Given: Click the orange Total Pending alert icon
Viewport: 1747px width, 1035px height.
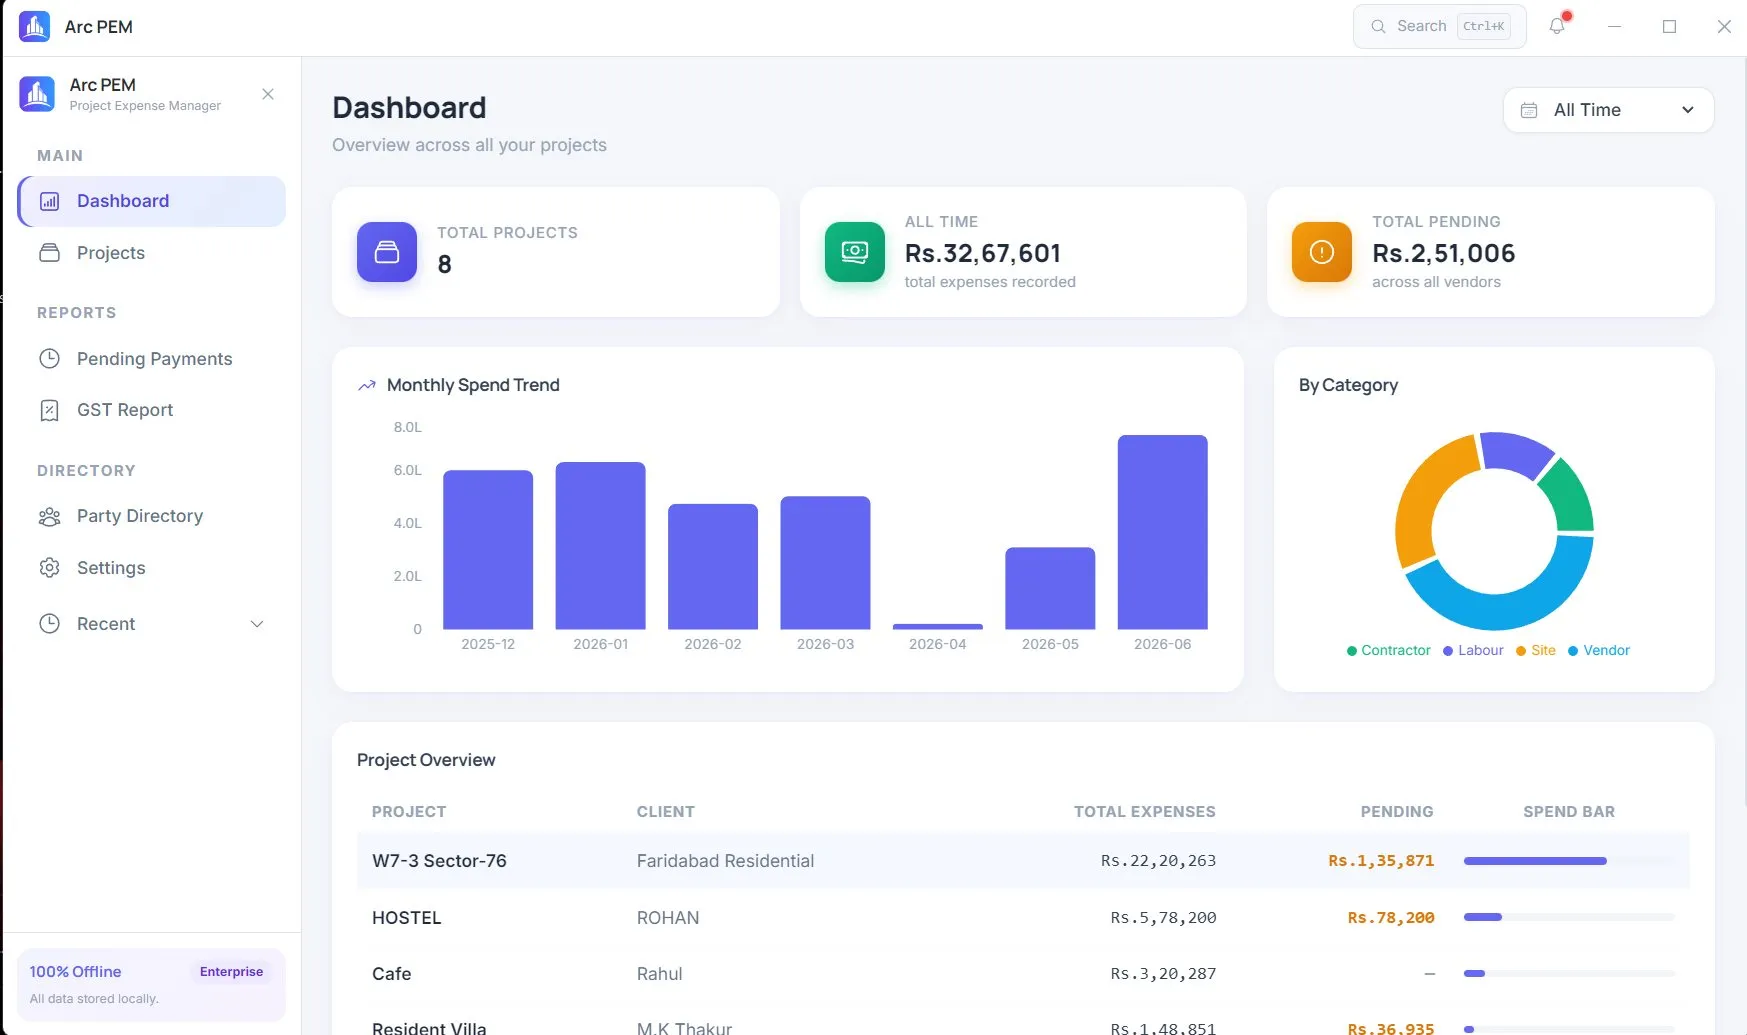Looking at the screenshot, I should pyautogui.click(x=1322, y=252).
